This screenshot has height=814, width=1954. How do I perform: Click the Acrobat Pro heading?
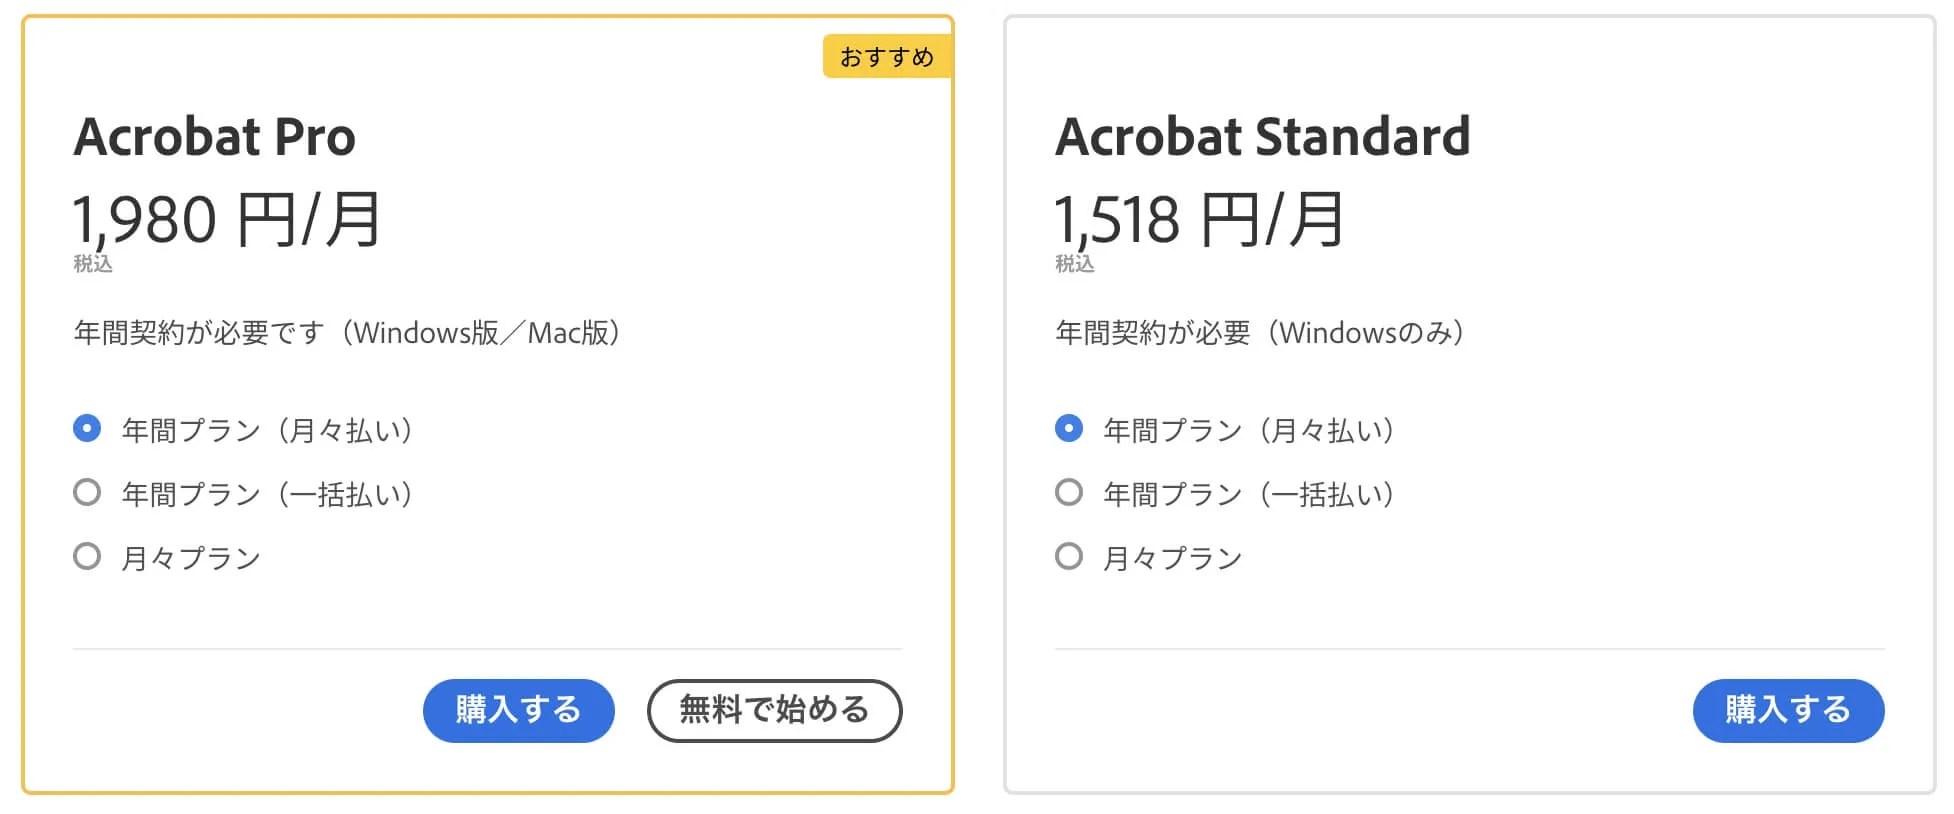[214, 136]
